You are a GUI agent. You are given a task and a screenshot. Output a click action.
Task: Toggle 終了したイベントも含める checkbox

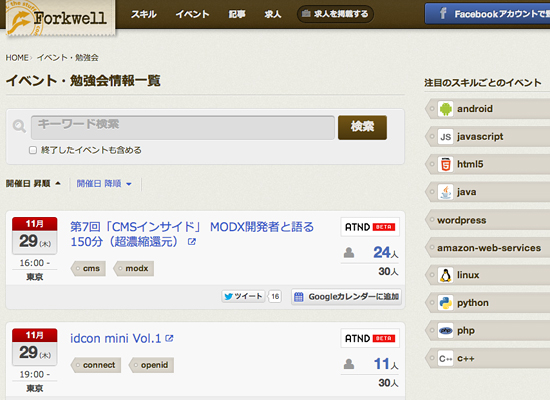pyautogui.click(x=33, y=150)
